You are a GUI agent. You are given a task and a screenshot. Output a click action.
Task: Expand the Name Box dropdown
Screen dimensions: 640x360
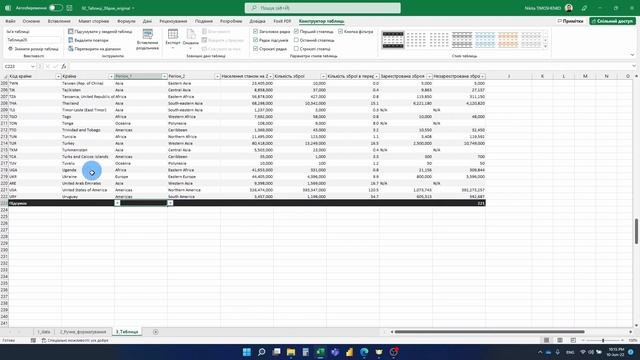[33, 66]
